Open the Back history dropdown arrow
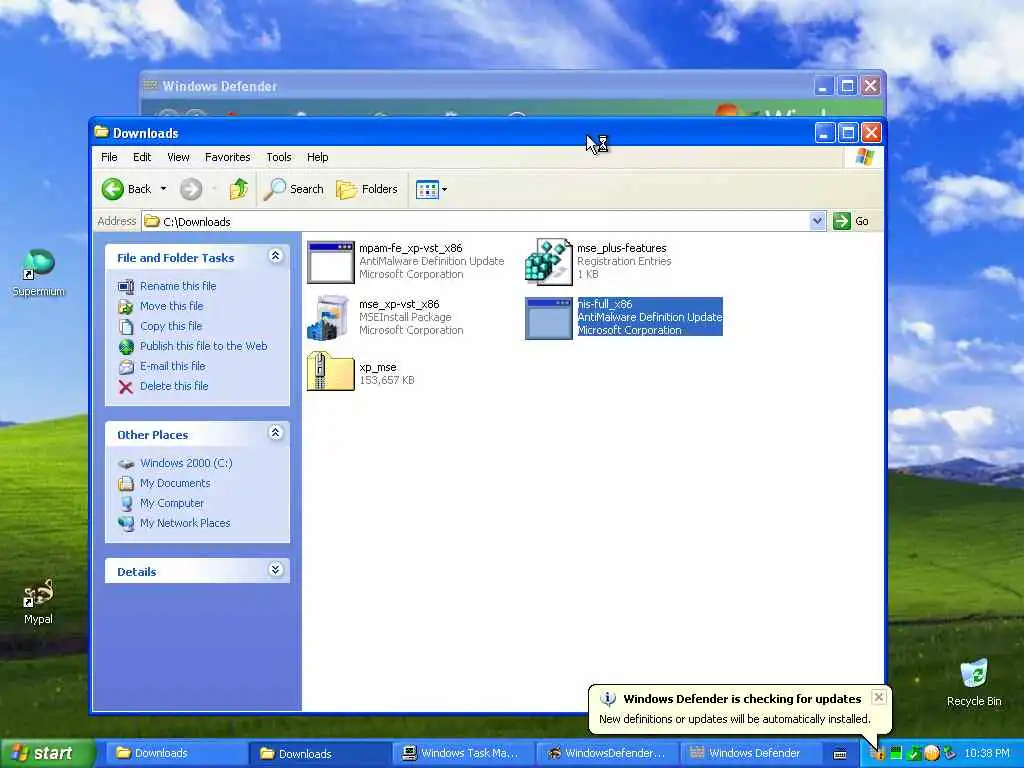Viewport: 1024px width, 768px height. (x=163, y=189)
